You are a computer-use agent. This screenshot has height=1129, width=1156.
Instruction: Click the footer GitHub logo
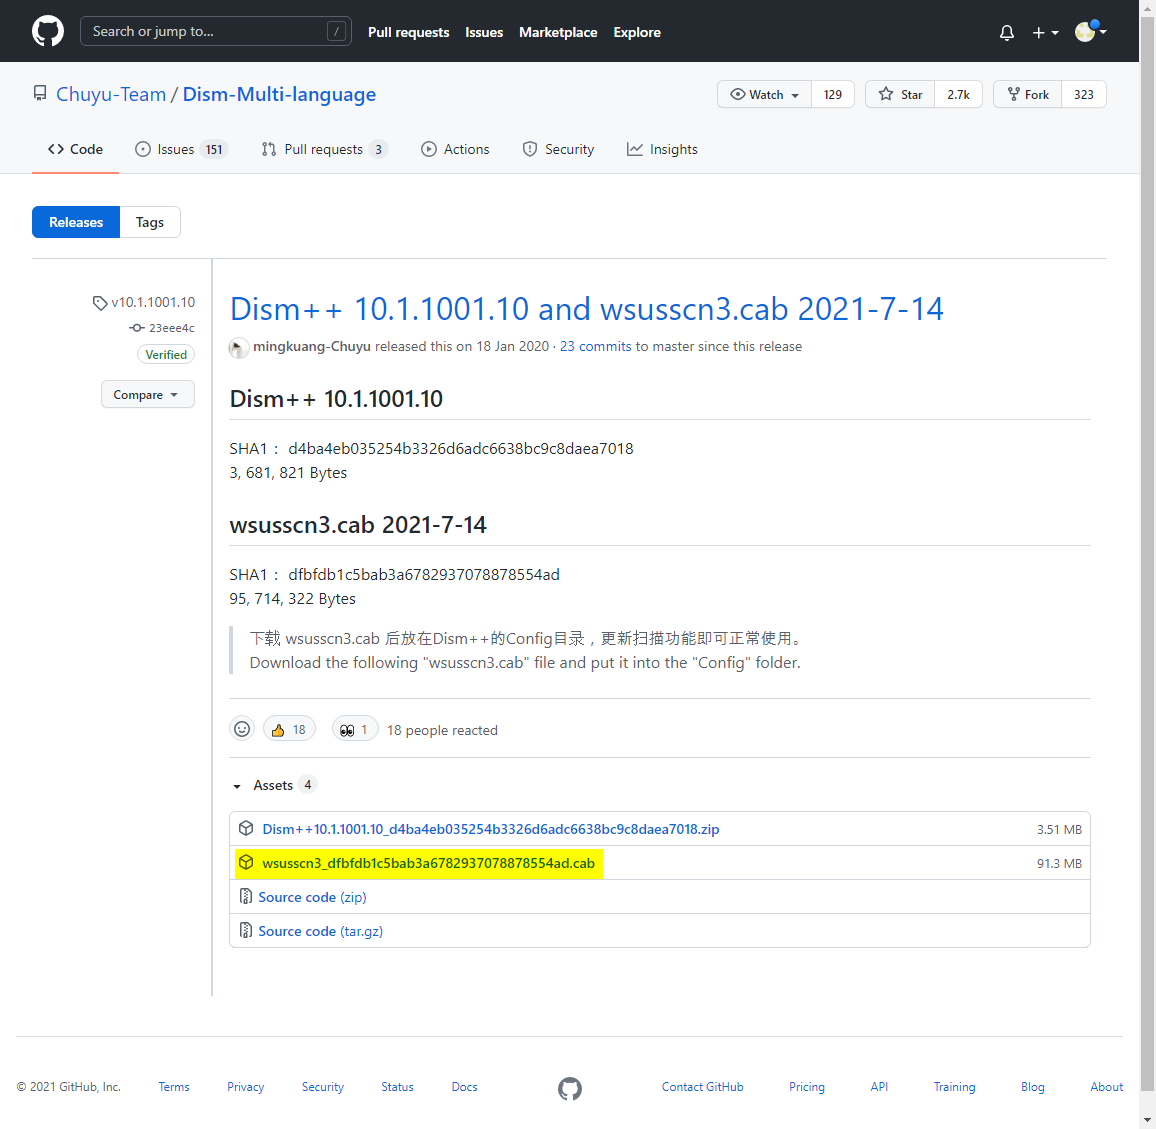point(570,1088)
